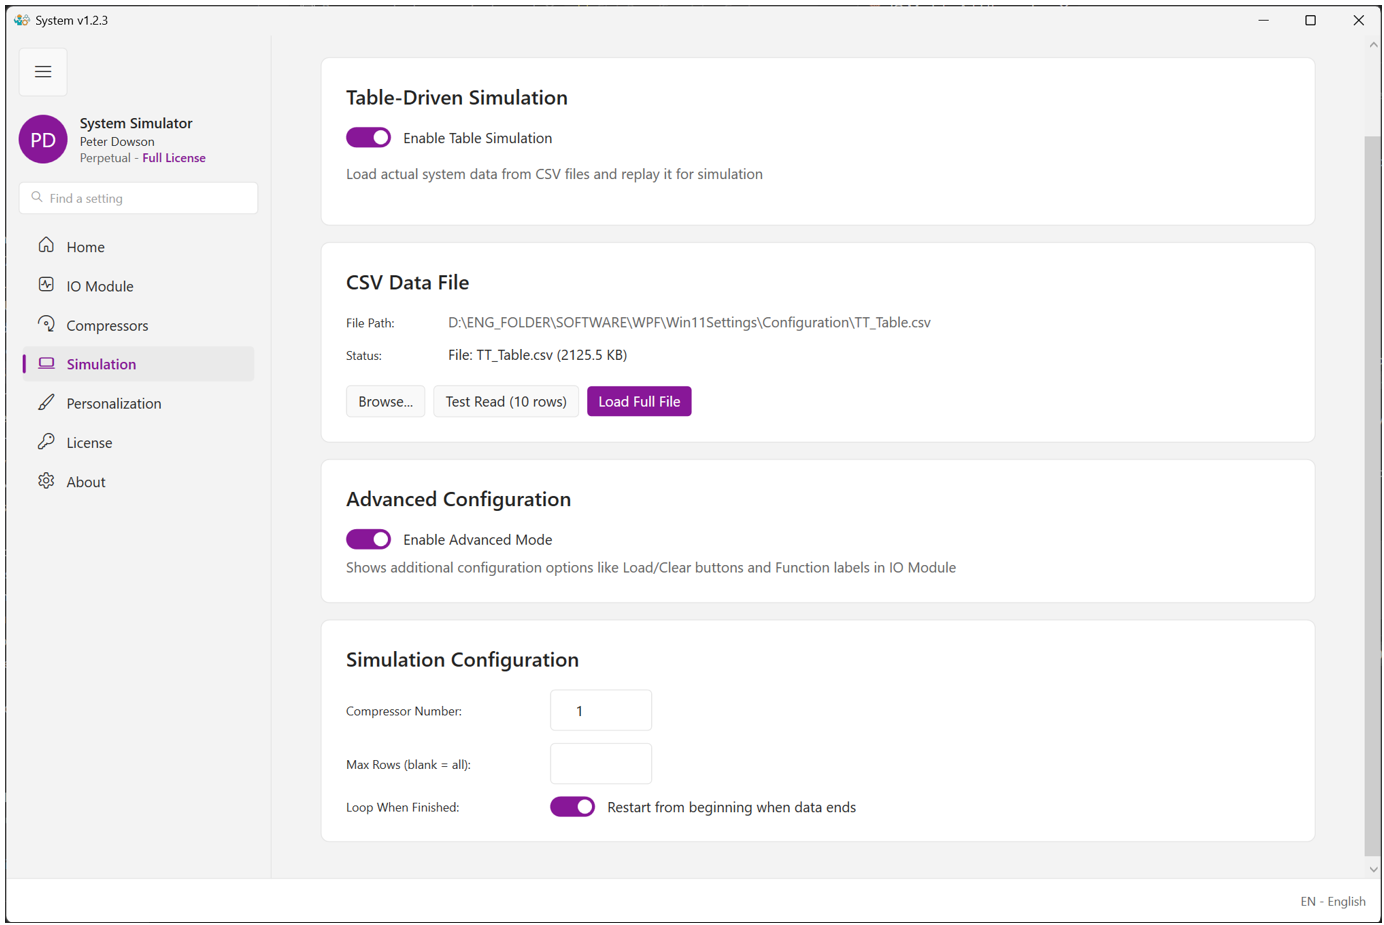Disable Loop When Finished restart option

point(572,806)
